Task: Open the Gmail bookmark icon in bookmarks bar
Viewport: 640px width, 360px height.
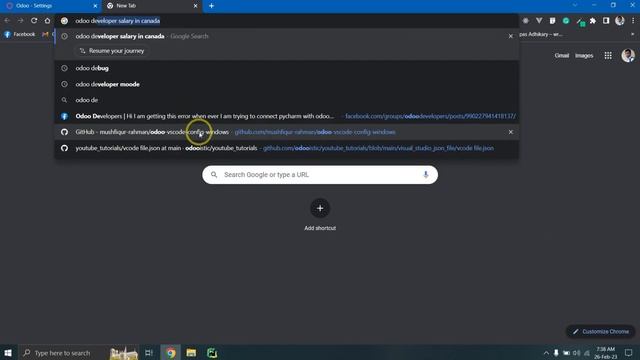Action: point(45,34)
